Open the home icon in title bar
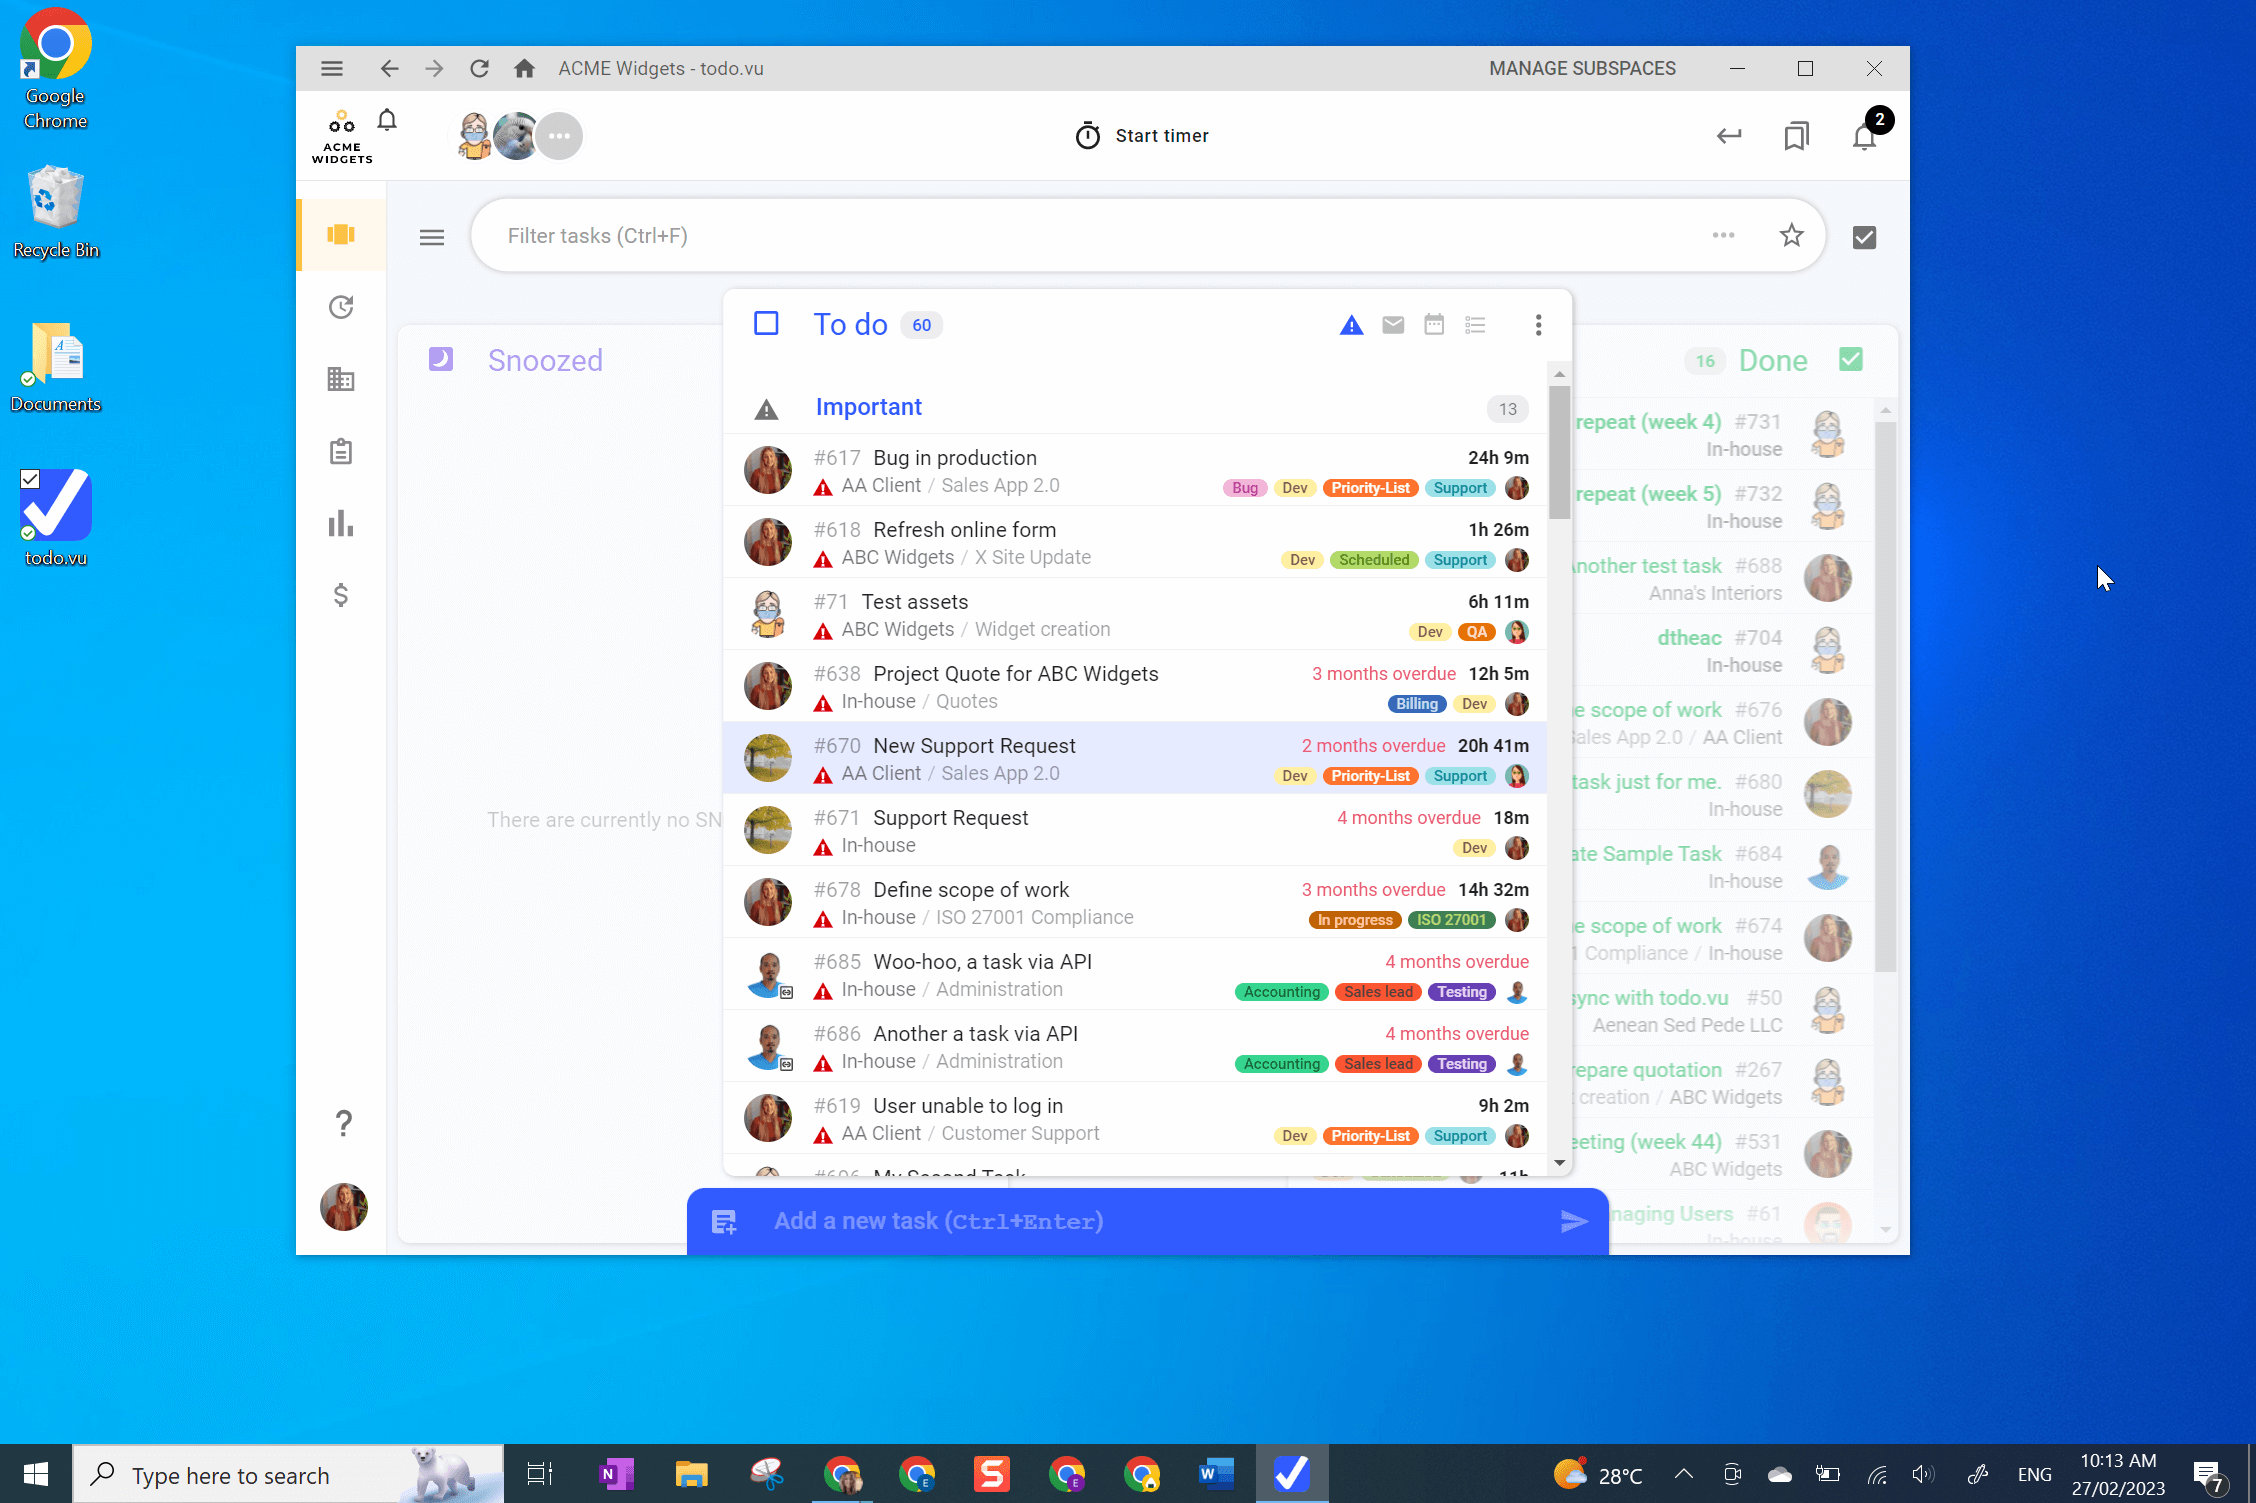Image resolution: width=2256 pixels, height=1503 pixels. point(524,68)
